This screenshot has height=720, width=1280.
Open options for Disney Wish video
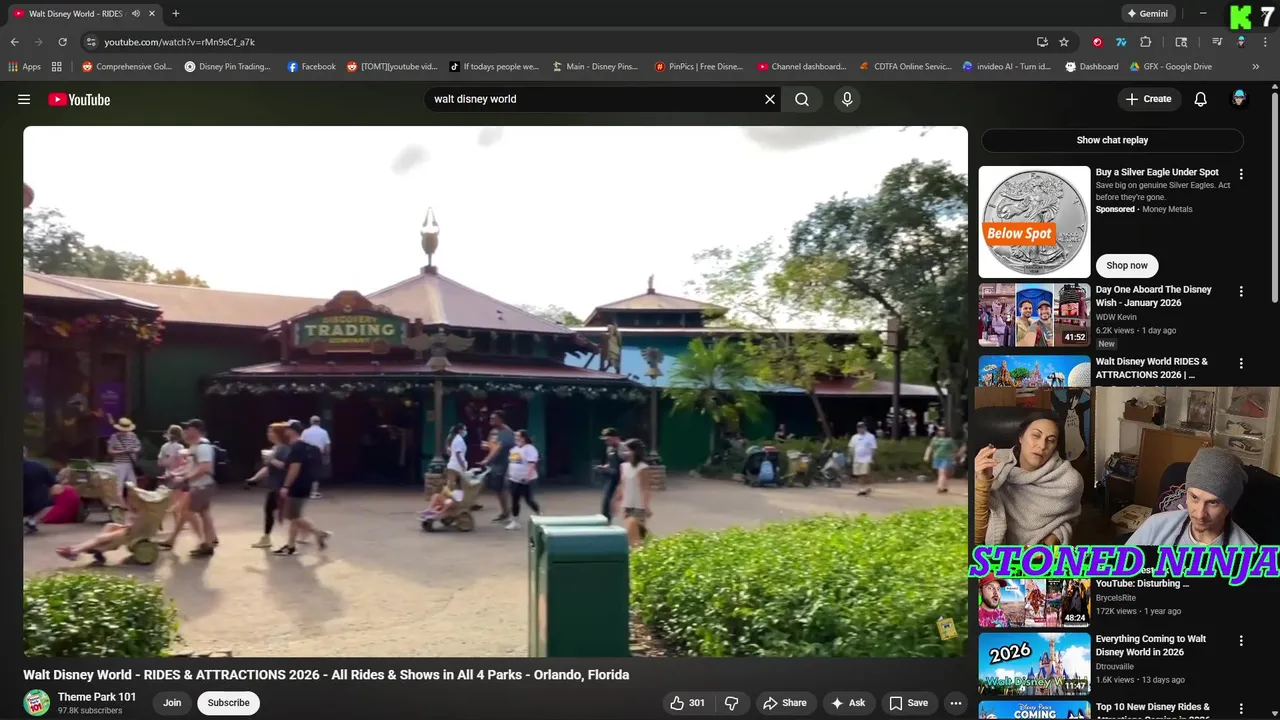click(x=1241, y=291)
